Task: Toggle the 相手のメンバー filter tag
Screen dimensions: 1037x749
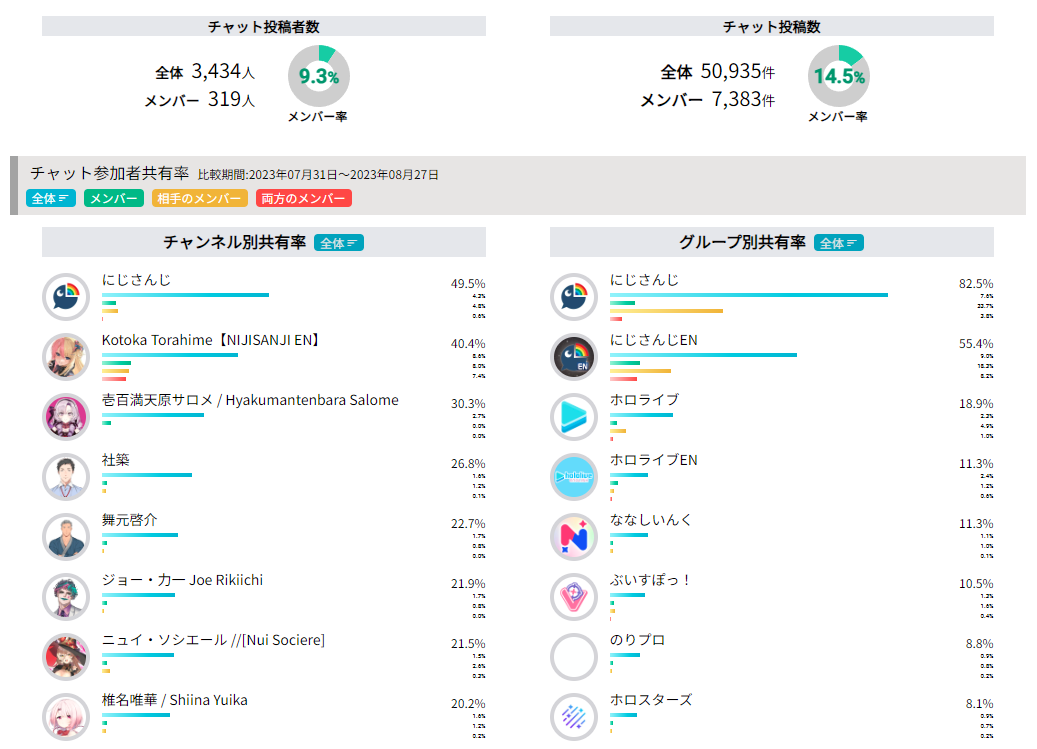Action: (x=199, y=199)
